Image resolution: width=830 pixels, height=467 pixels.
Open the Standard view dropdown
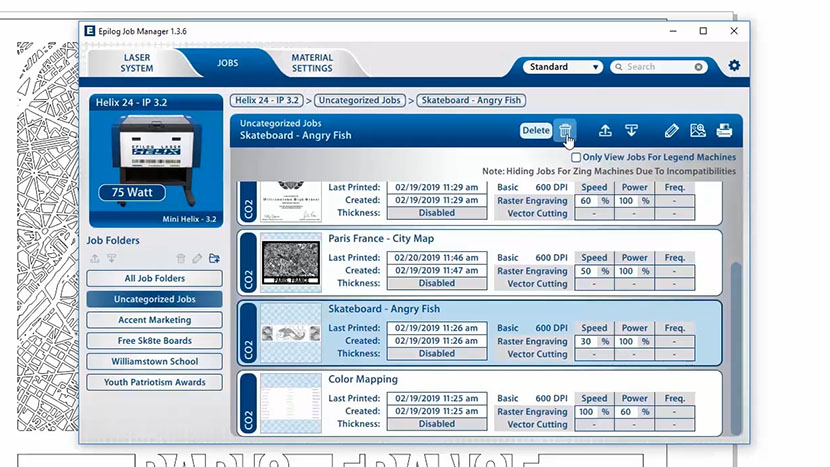pos(563,67)
